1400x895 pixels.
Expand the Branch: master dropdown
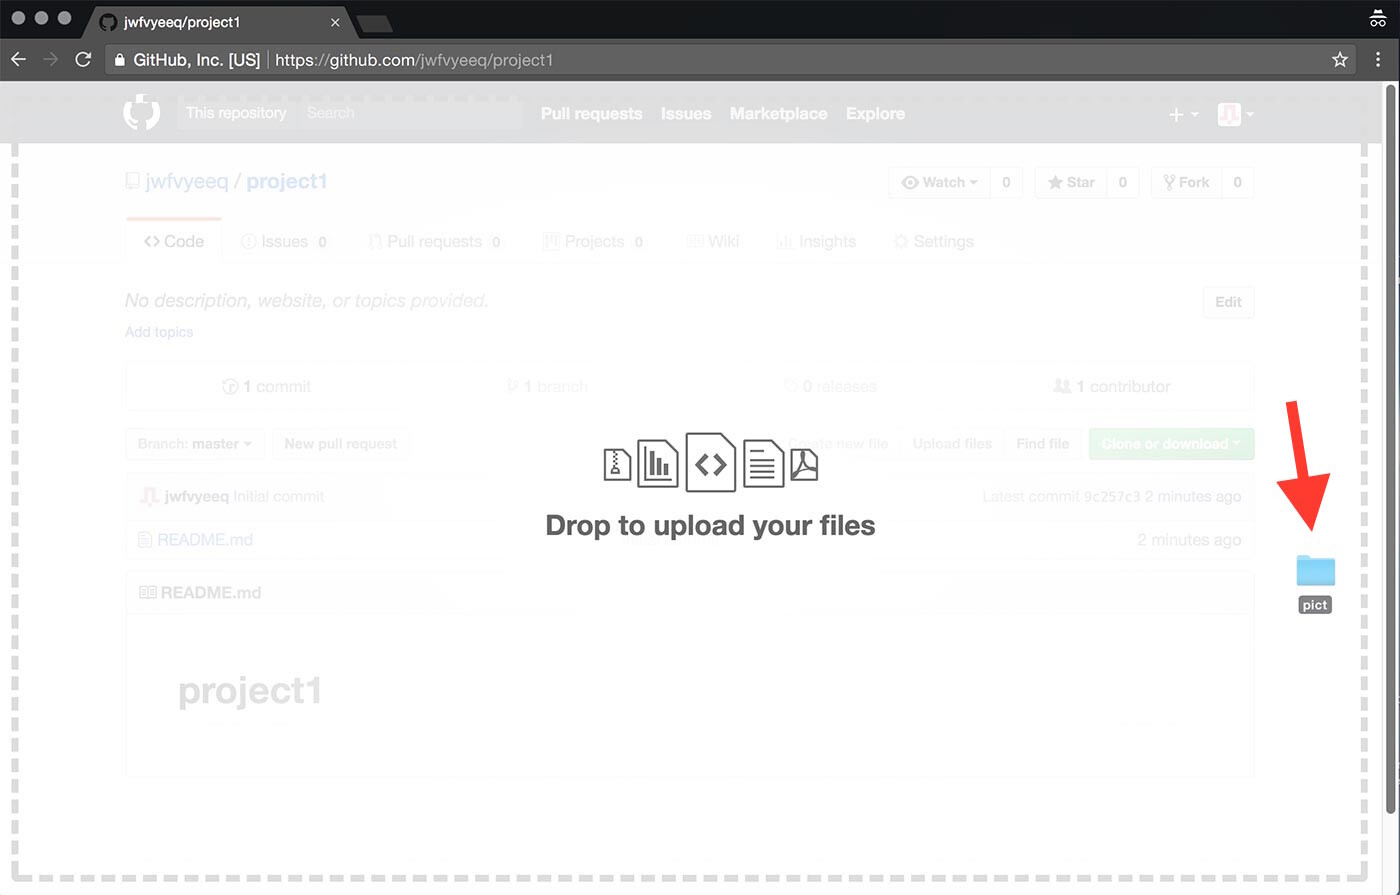pos(195,444)
